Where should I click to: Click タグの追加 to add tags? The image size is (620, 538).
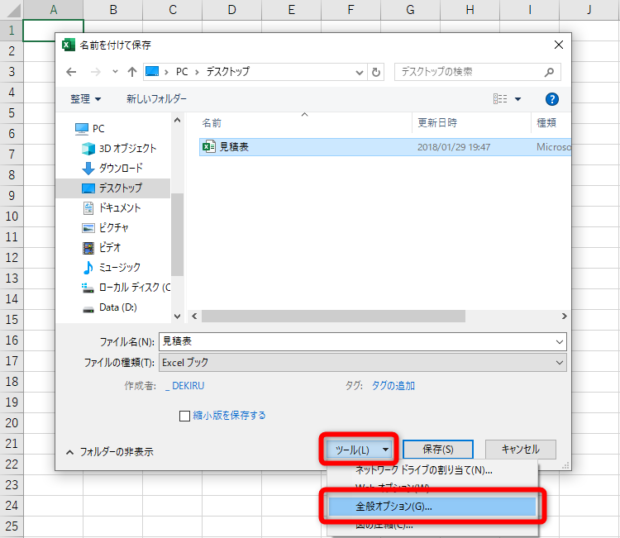point(393,386)
